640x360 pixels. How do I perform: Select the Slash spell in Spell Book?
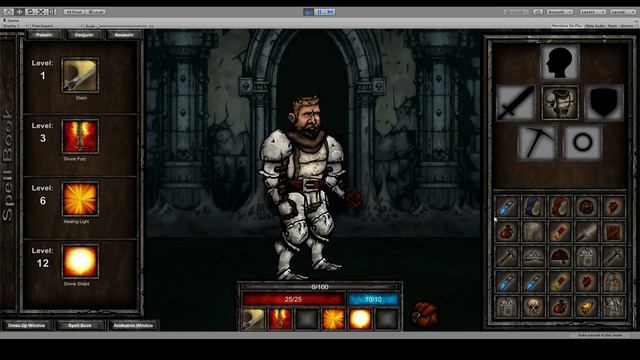click(80, 76)
